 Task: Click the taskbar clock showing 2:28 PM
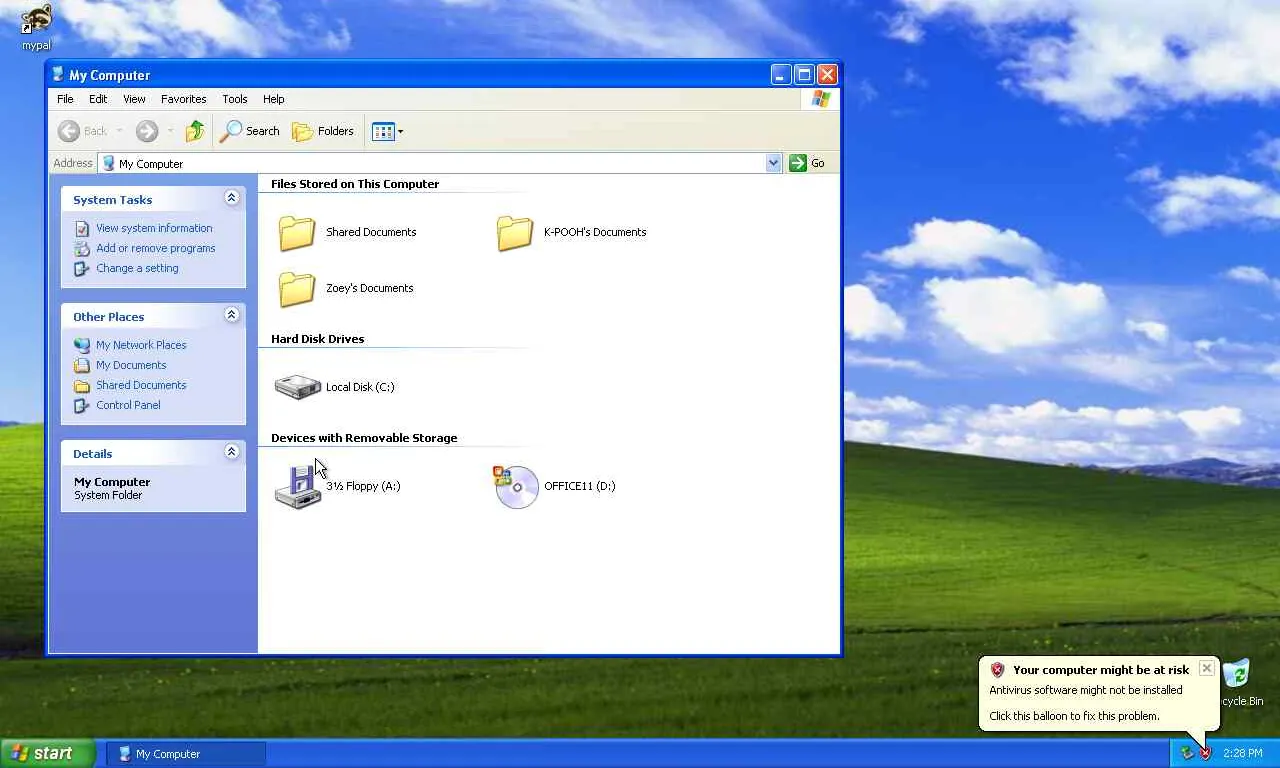click(1242, 754)
